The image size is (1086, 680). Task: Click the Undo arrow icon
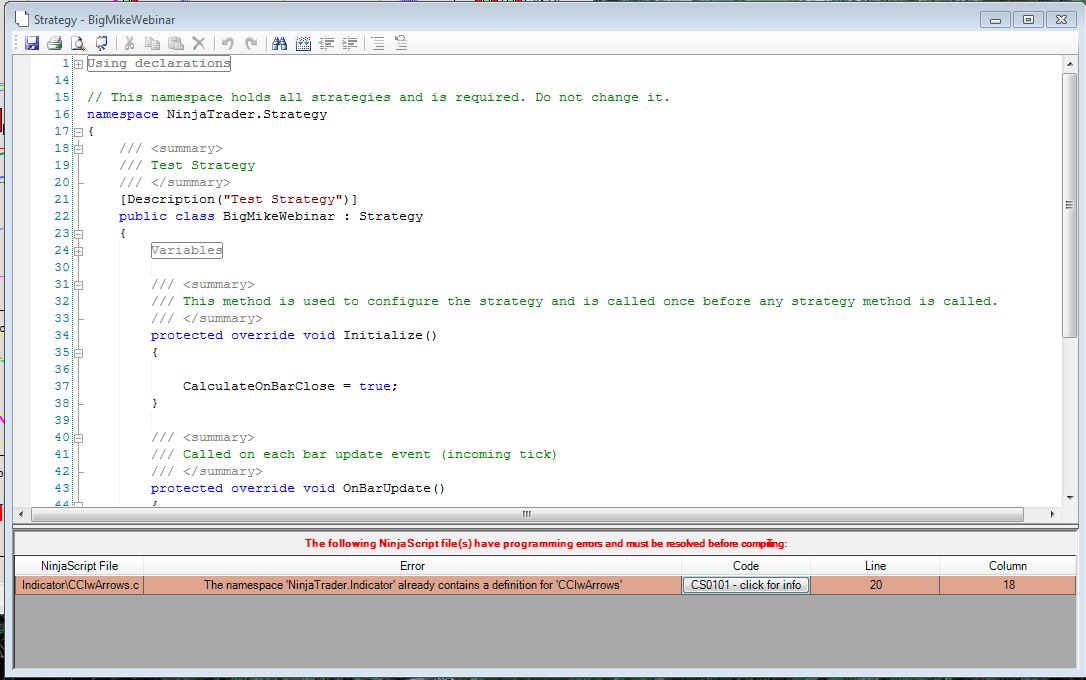tap(227, 43)
